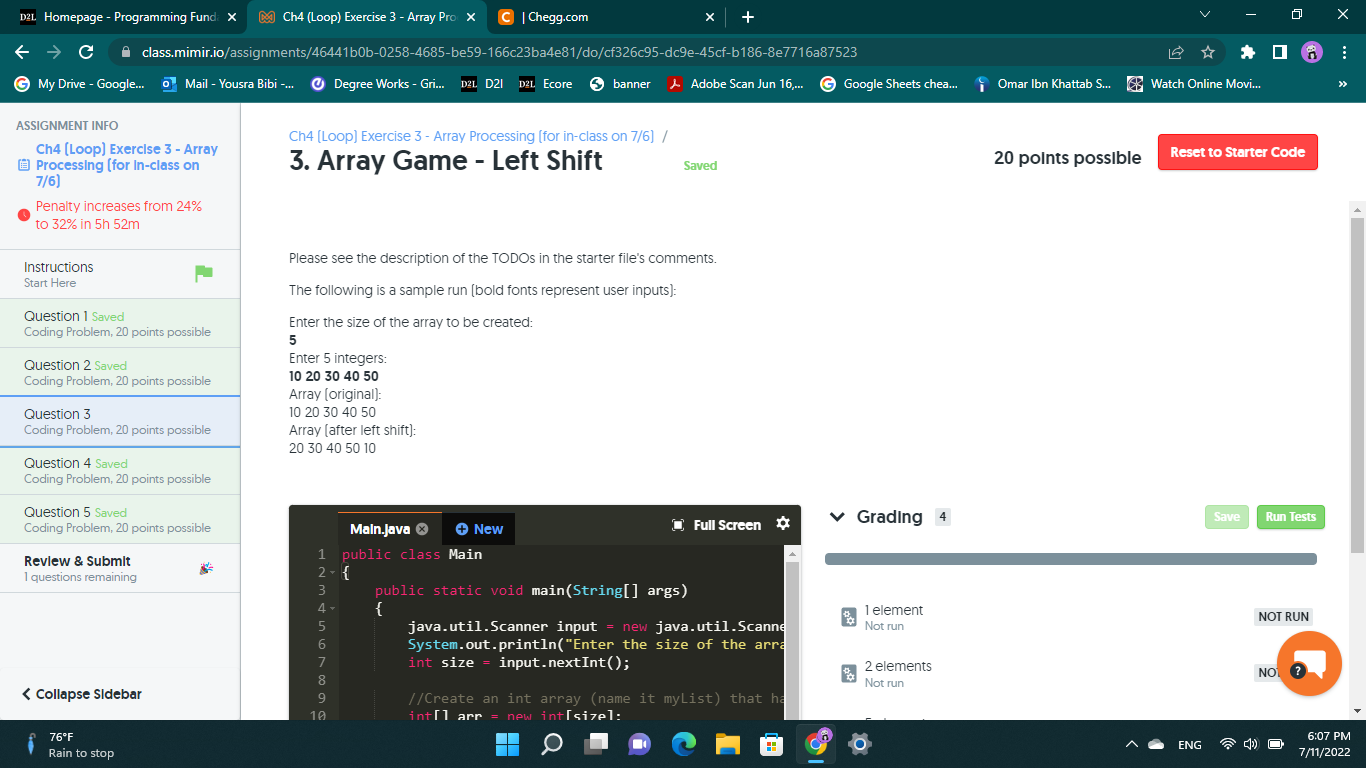Open Microsoft Edge from taskbar
This screenshot has width=1366, height=768.
click(684, 744)
